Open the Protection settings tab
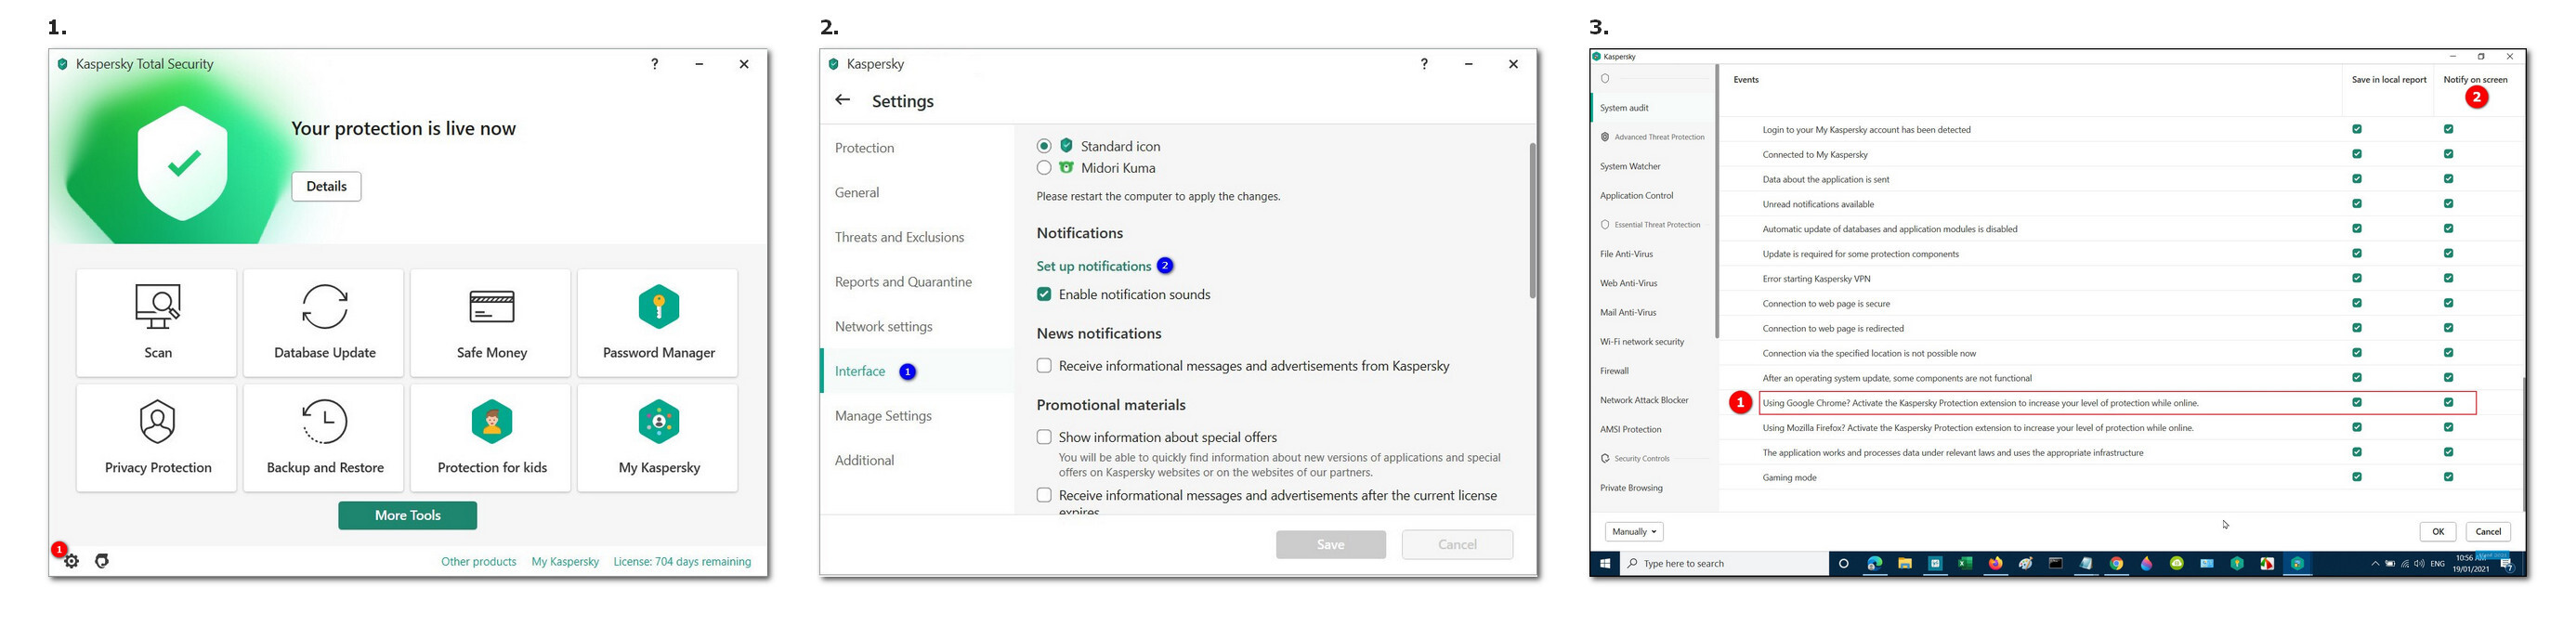The height and width of the screenshot is (626, 2576). (x=865, y=148)
